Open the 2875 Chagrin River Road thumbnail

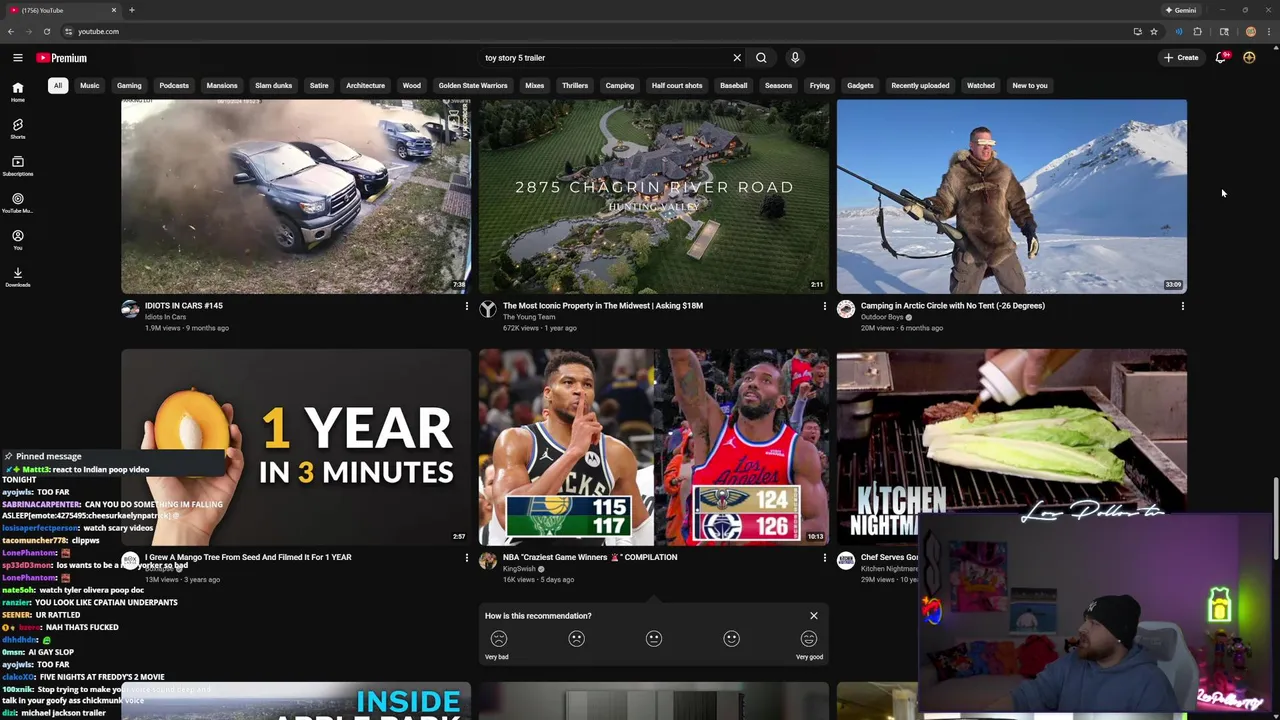pos(654,196)
